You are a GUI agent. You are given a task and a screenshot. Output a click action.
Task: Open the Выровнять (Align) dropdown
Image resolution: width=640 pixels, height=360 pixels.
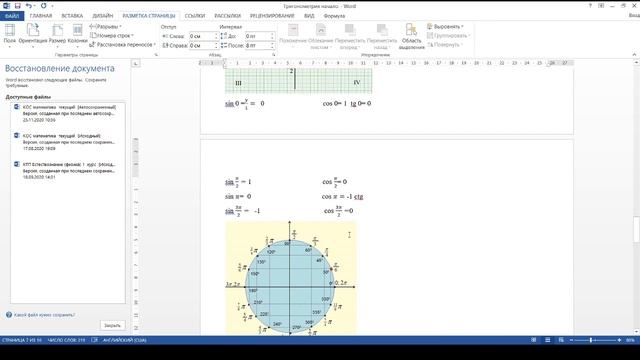[445, 27]
